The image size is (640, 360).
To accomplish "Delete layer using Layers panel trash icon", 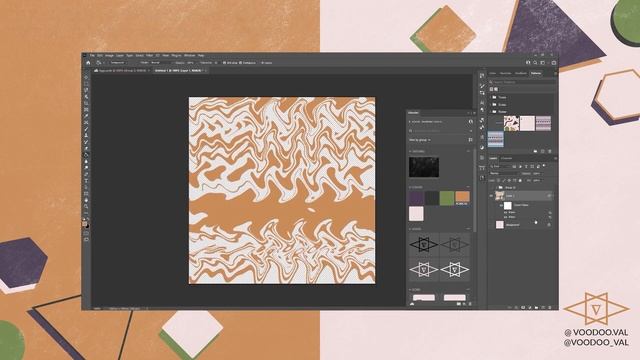I will 550,307.
